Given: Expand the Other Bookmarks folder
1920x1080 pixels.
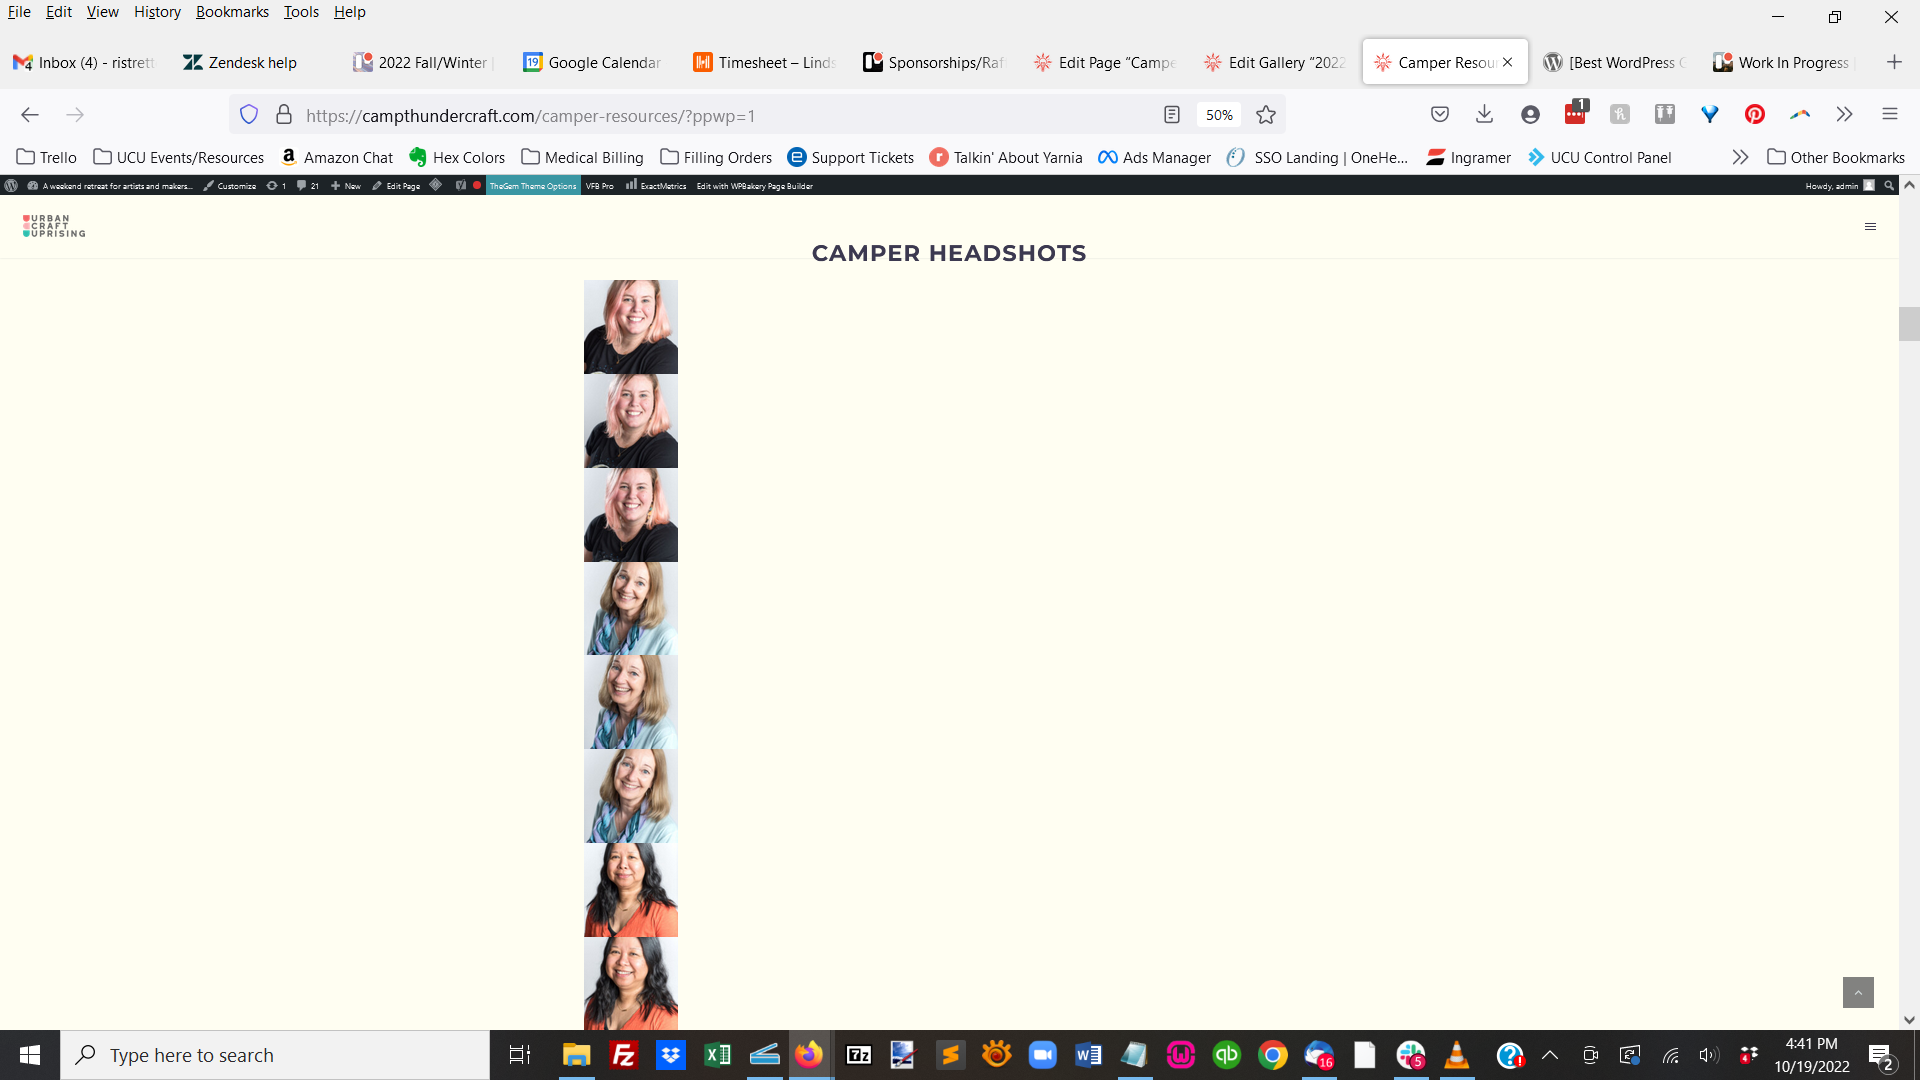Looking at the screenshot, I should pyautogui.click(x=1837, y=157).
